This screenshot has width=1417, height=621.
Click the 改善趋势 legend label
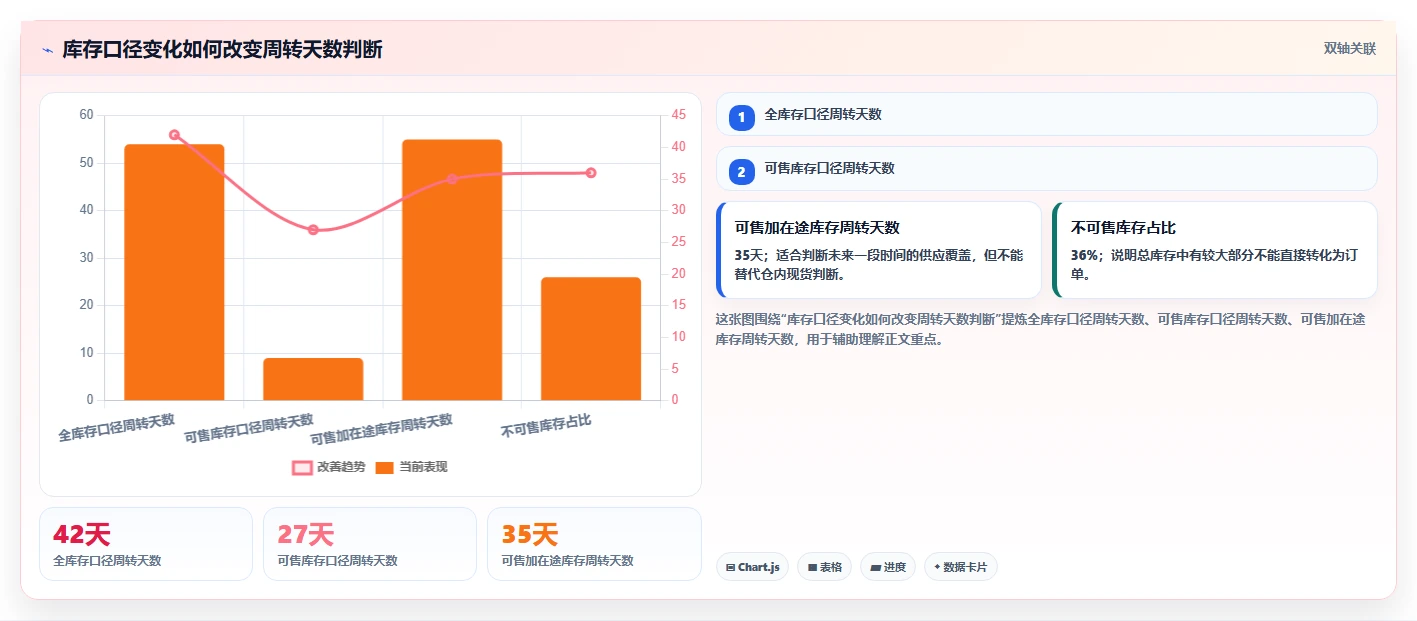[341, 467]
